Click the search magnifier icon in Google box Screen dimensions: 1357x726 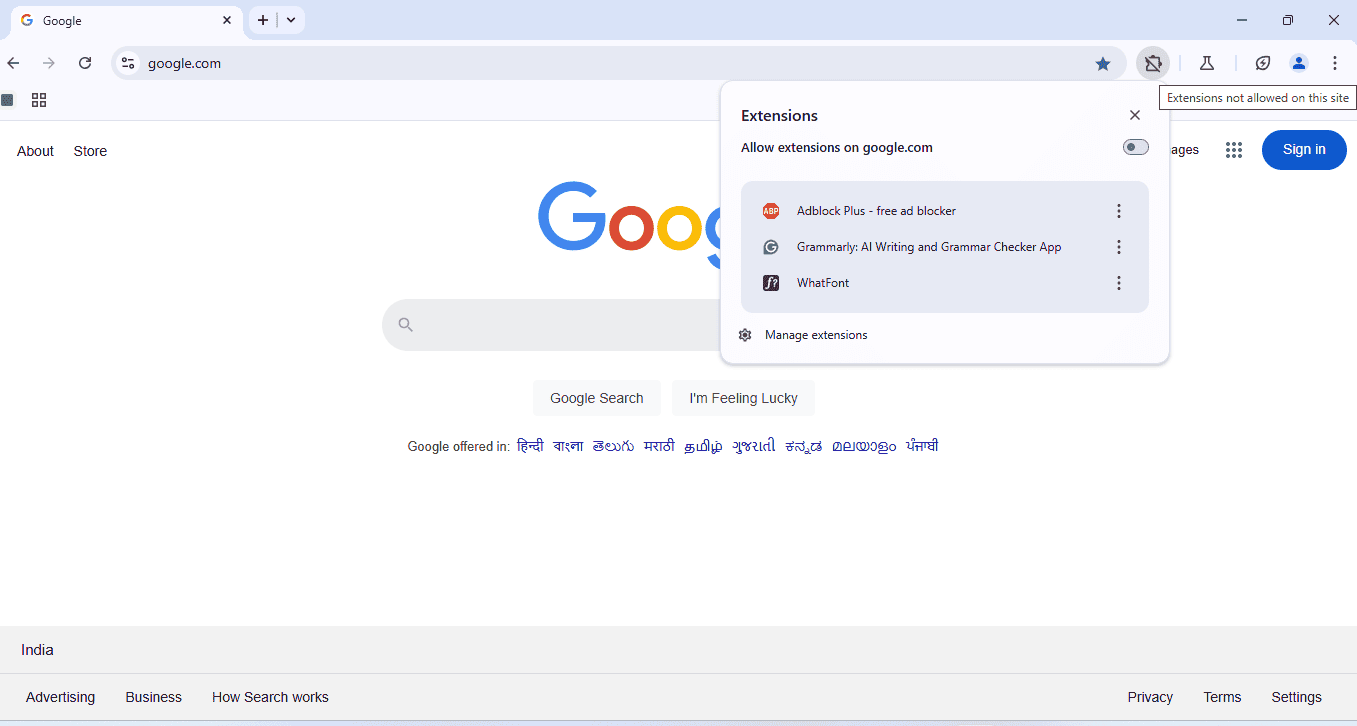[x=405, y=324]
